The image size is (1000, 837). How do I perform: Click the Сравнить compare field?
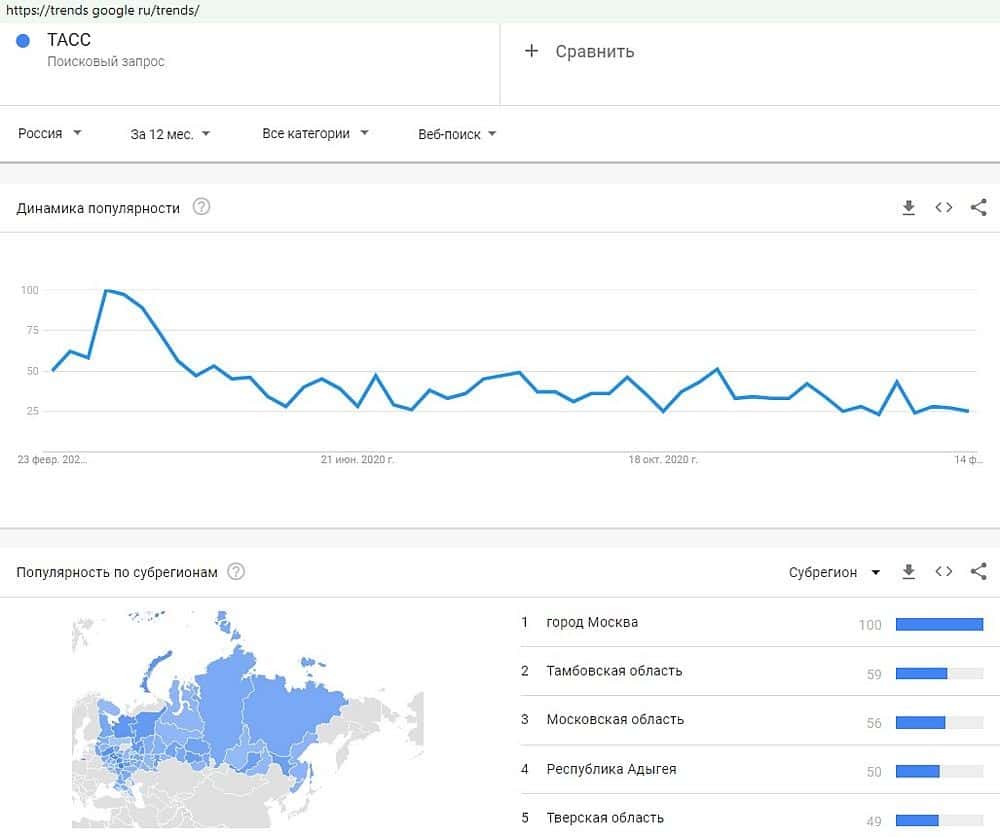click(x=595, y=52)
